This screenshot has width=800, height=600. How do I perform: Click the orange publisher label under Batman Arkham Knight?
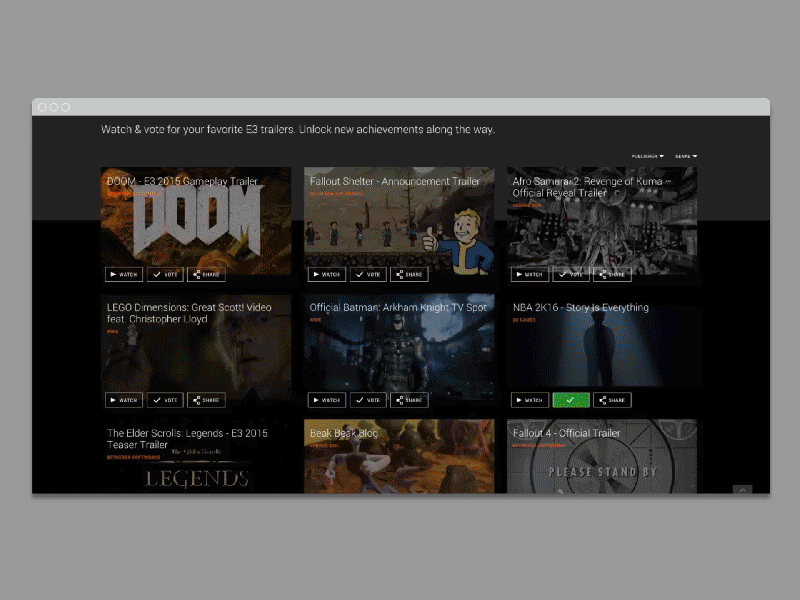click(315, 320)
